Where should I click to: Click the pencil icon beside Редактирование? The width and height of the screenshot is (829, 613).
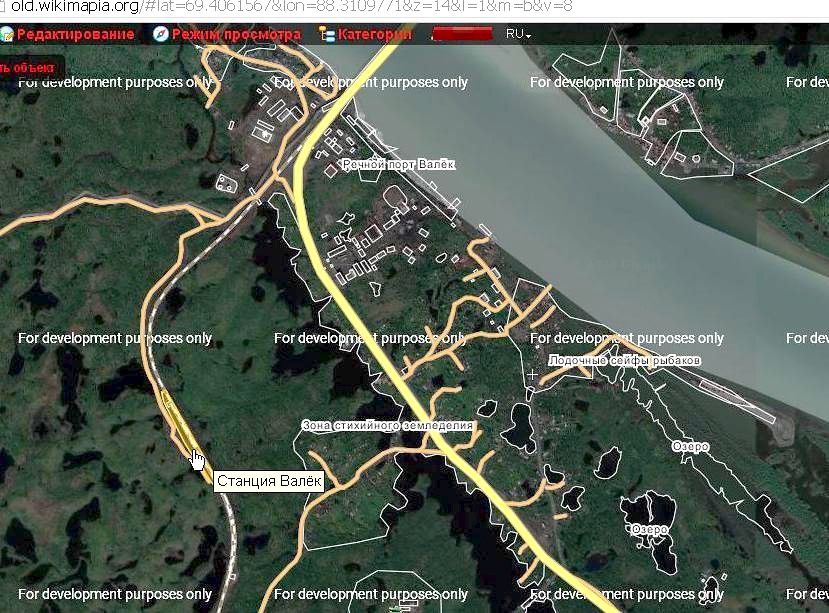pos(7,34)
